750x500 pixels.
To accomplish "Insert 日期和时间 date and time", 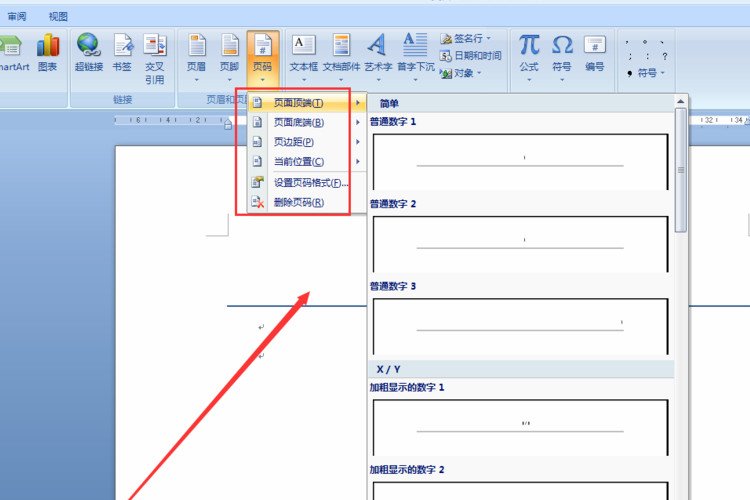I will pyautogui.click(x=471, y=56).
